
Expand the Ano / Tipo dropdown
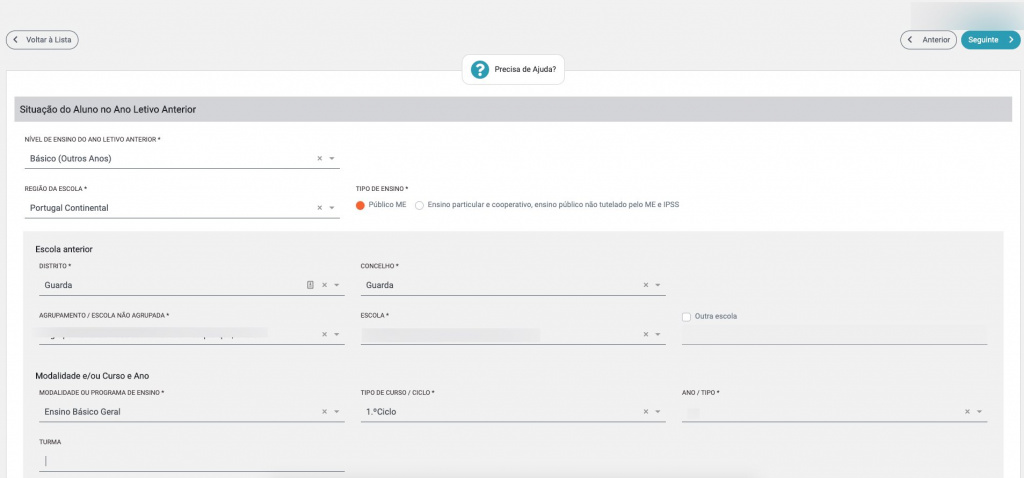click(980, 411)
